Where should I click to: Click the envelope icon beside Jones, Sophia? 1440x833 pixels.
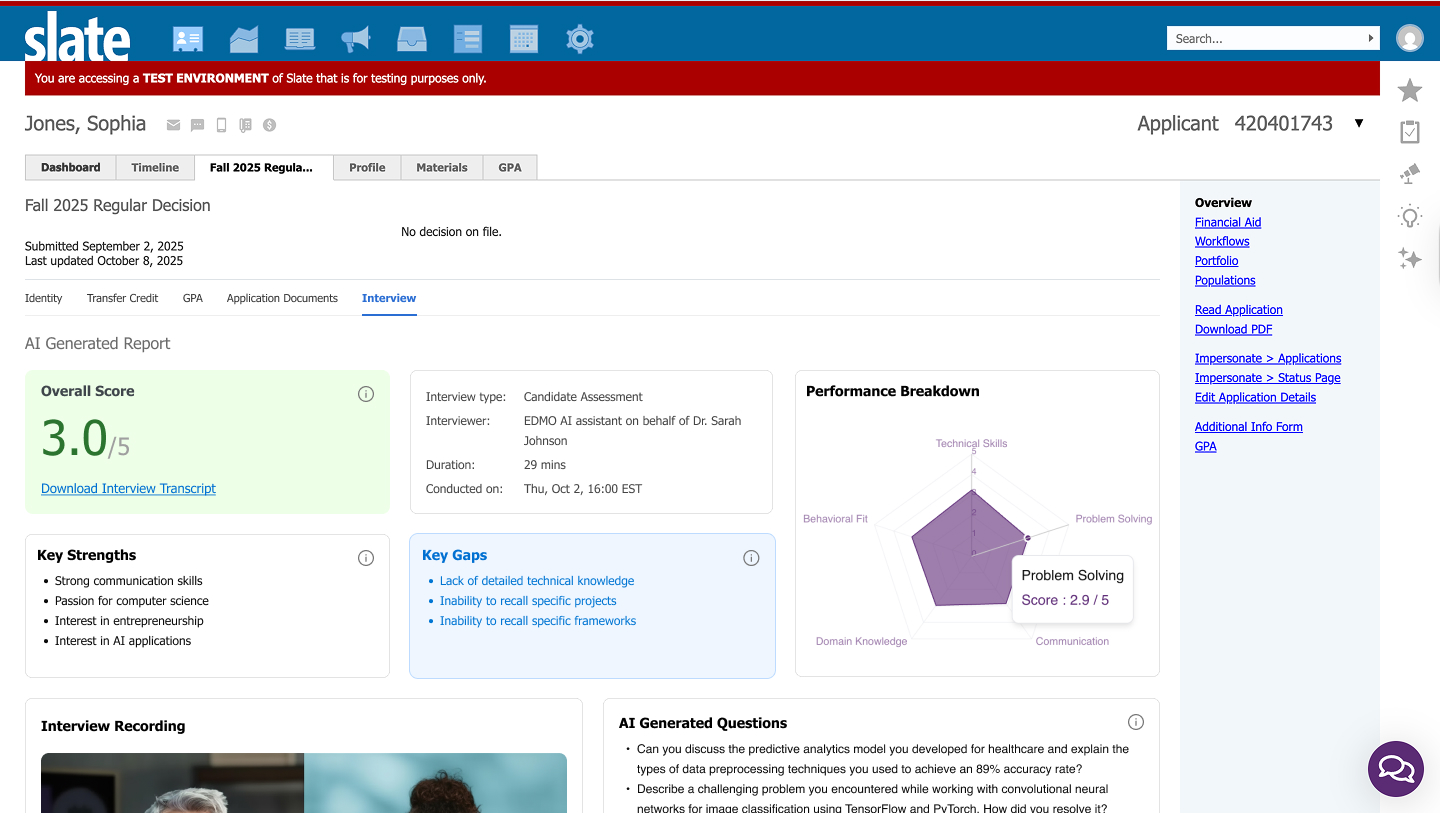point(173,125)
